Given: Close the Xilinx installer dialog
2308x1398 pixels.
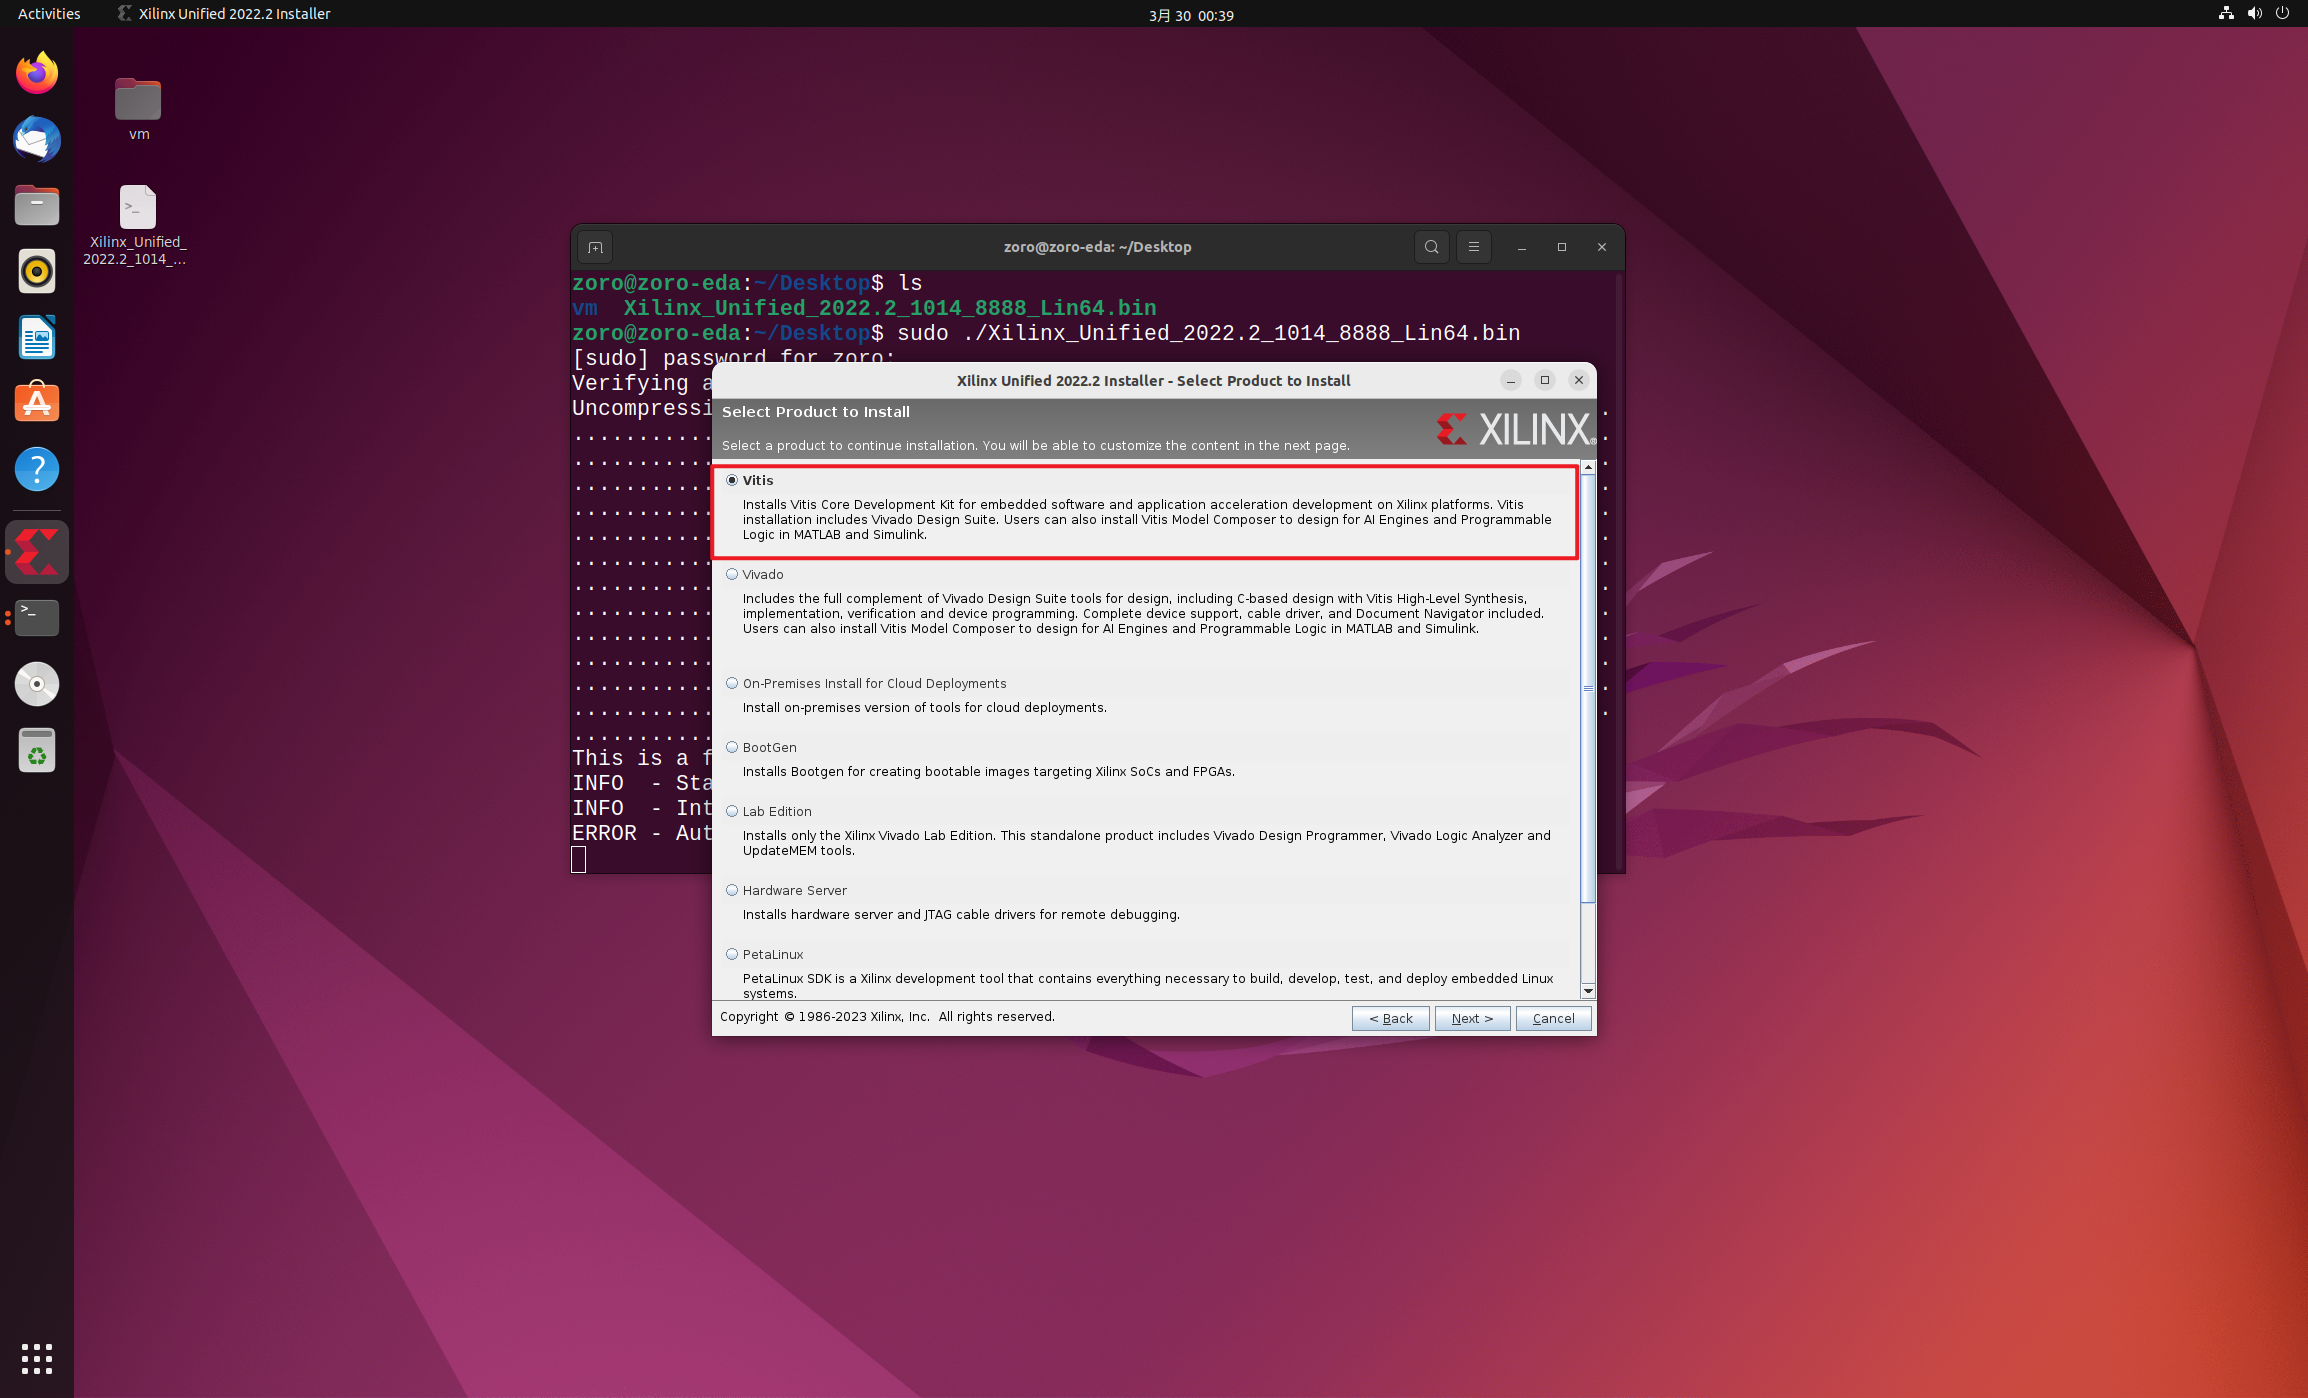Looking at the screenshot, I should pos(1579,380).
